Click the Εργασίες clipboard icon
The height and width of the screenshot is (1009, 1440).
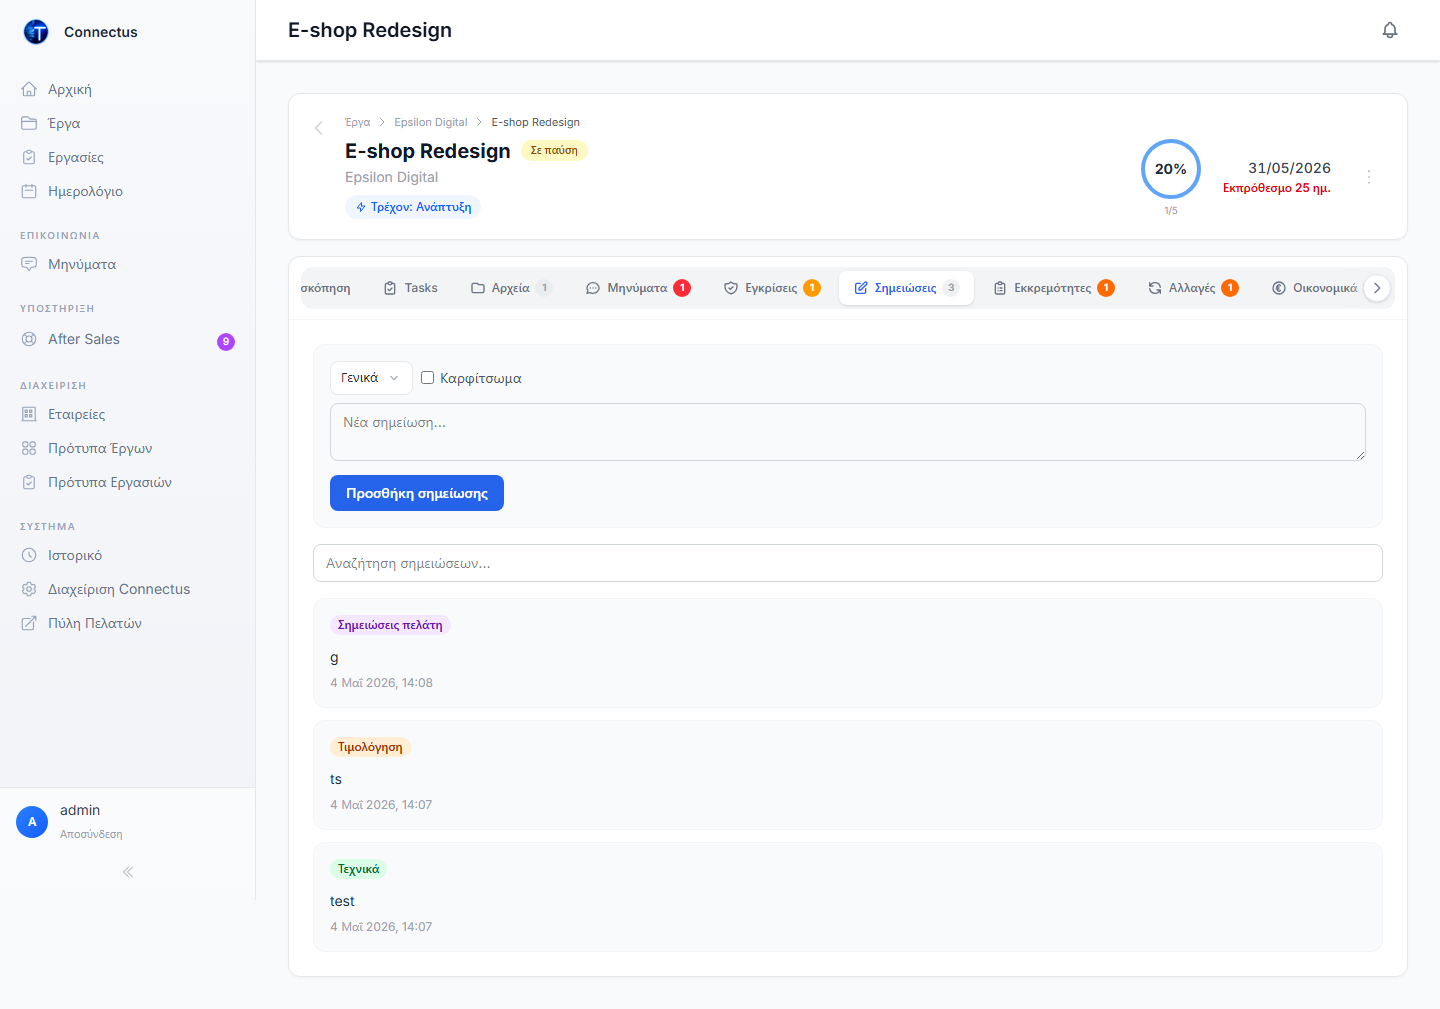point(29,157)
